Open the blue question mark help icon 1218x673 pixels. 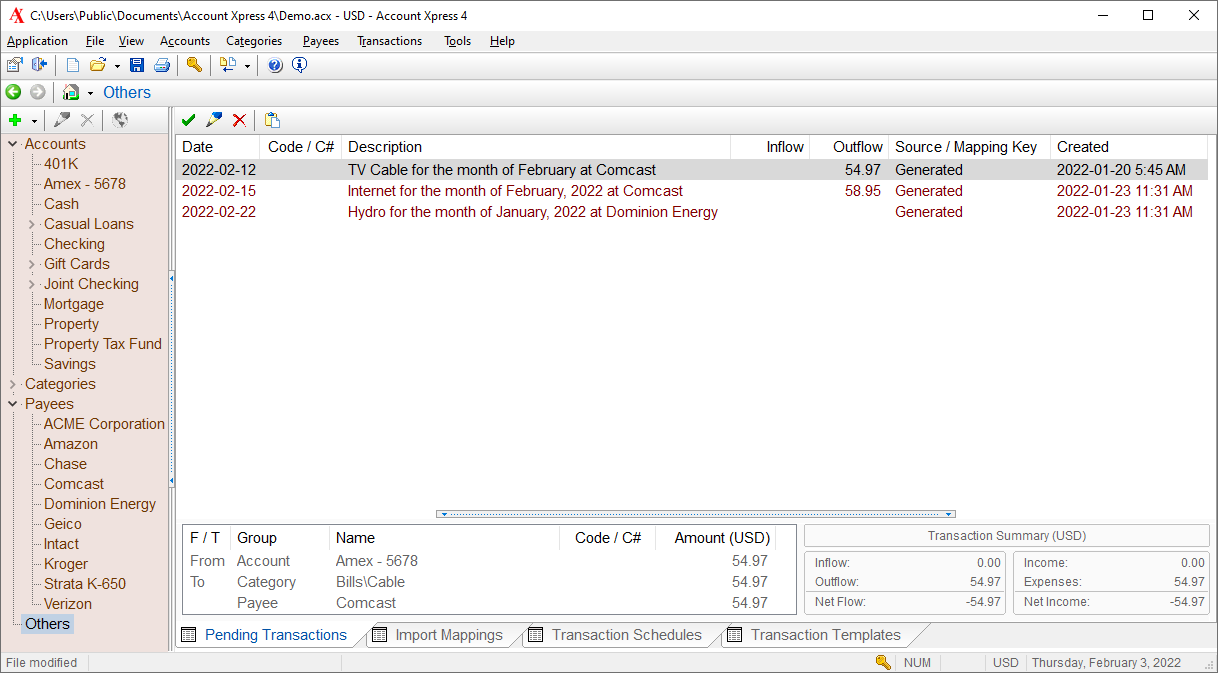[275, 65]
